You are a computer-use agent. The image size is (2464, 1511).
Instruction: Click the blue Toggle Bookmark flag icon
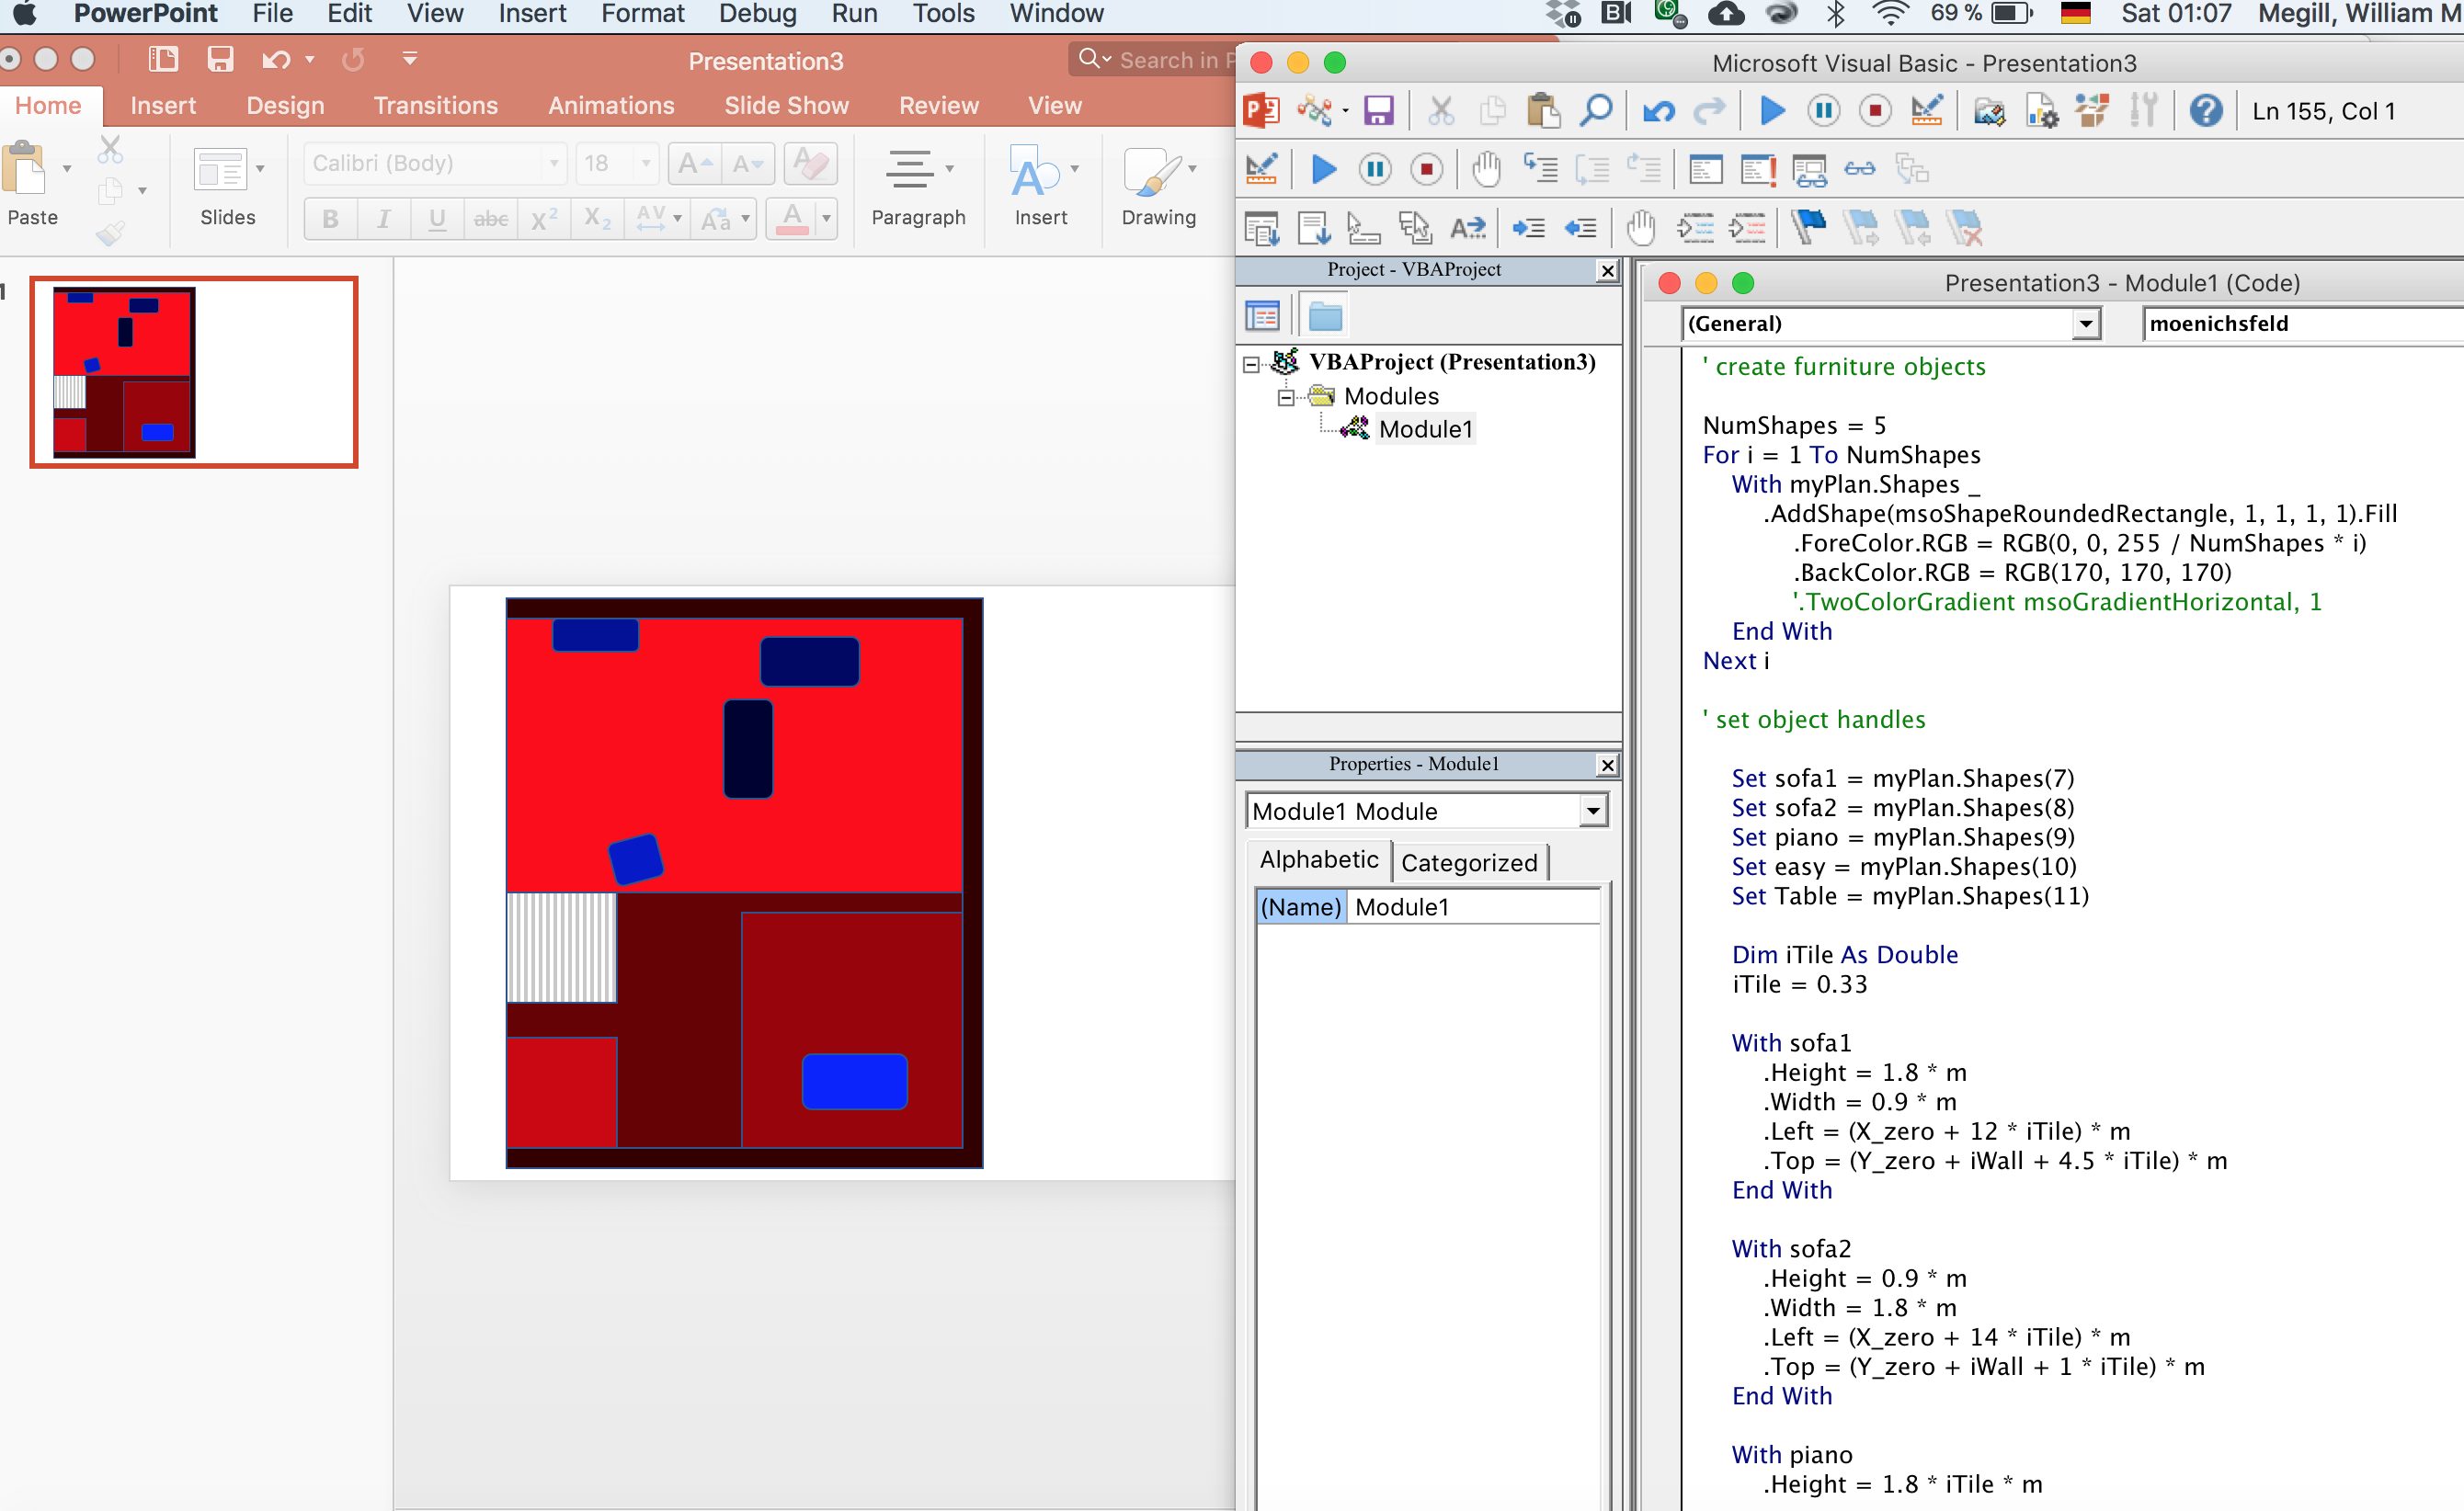click(1808, 228)
